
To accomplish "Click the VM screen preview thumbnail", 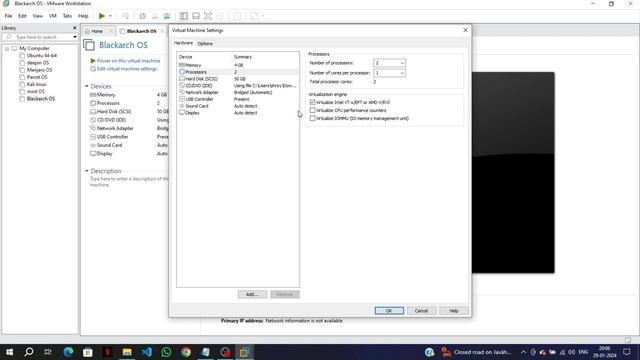I will tap(513, 173).
